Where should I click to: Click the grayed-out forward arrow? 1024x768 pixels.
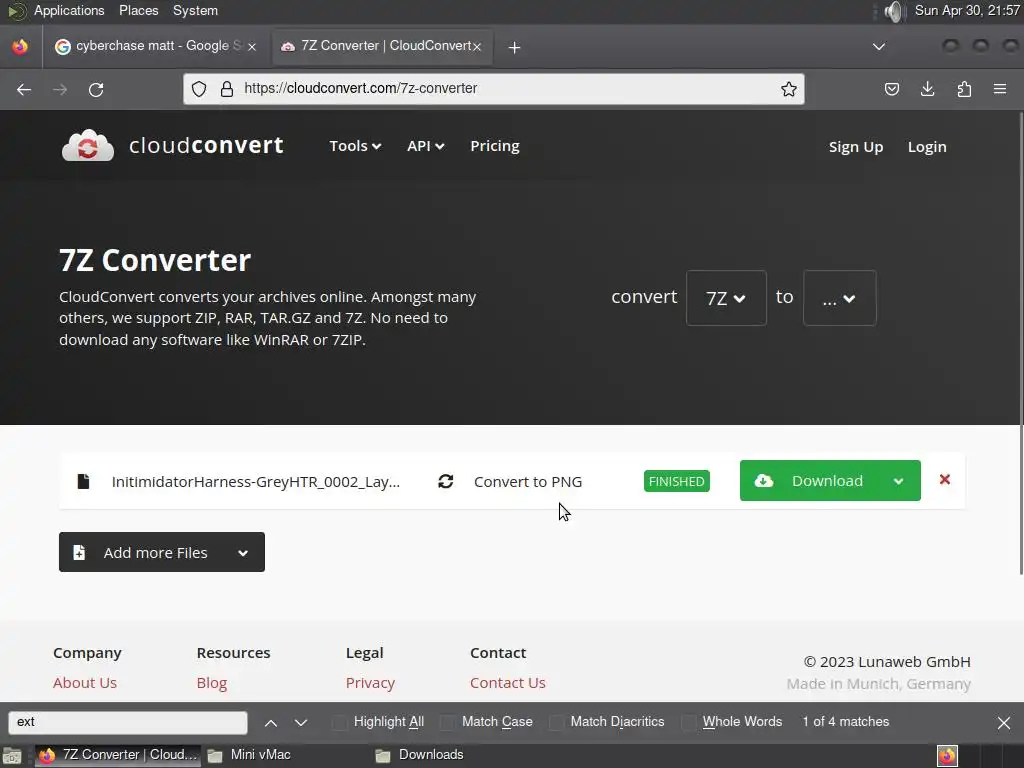pos(60,89)
